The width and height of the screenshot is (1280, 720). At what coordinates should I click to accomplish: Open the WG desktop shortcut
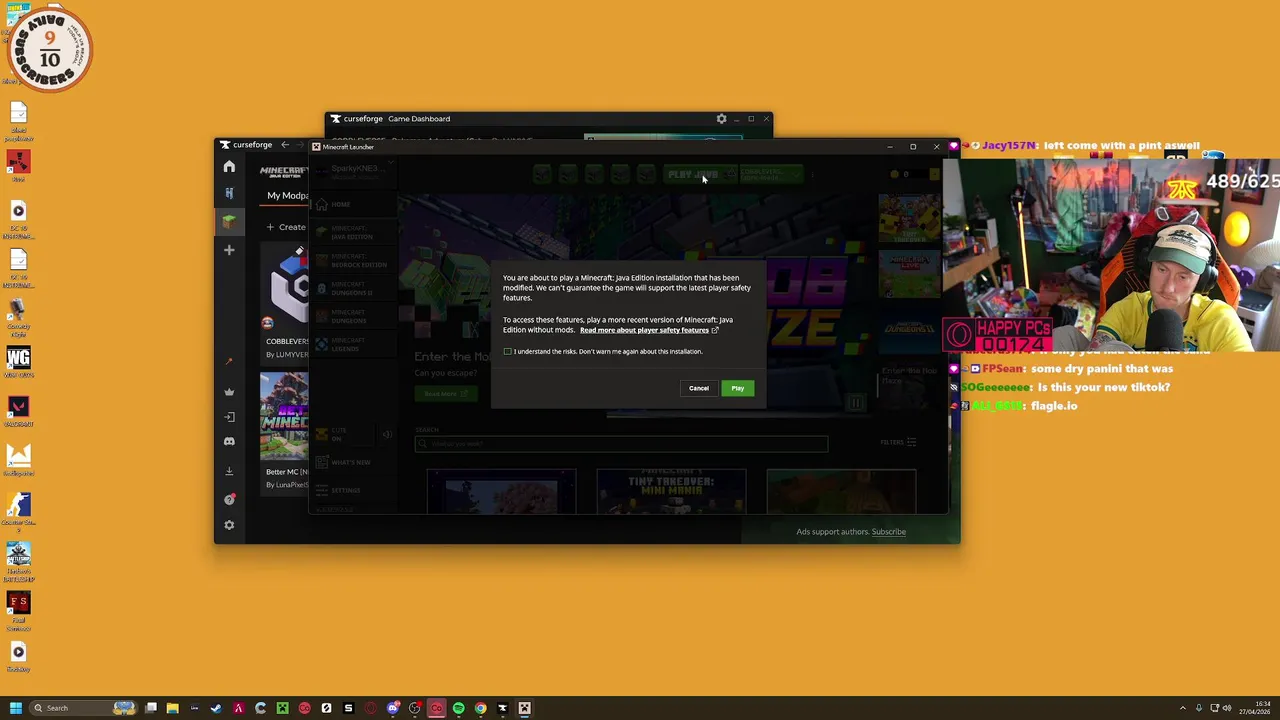coord(18,361)
